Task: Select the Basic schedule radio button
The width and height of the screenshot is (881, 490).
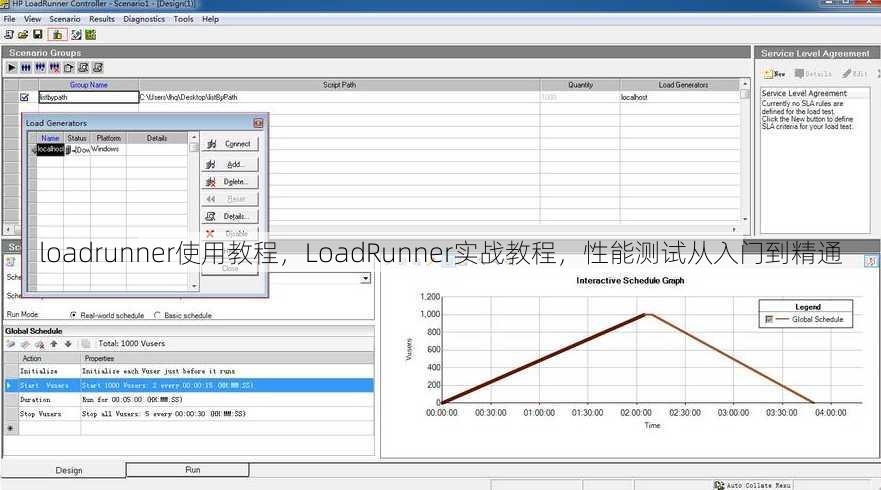Action: coord(157,315)
